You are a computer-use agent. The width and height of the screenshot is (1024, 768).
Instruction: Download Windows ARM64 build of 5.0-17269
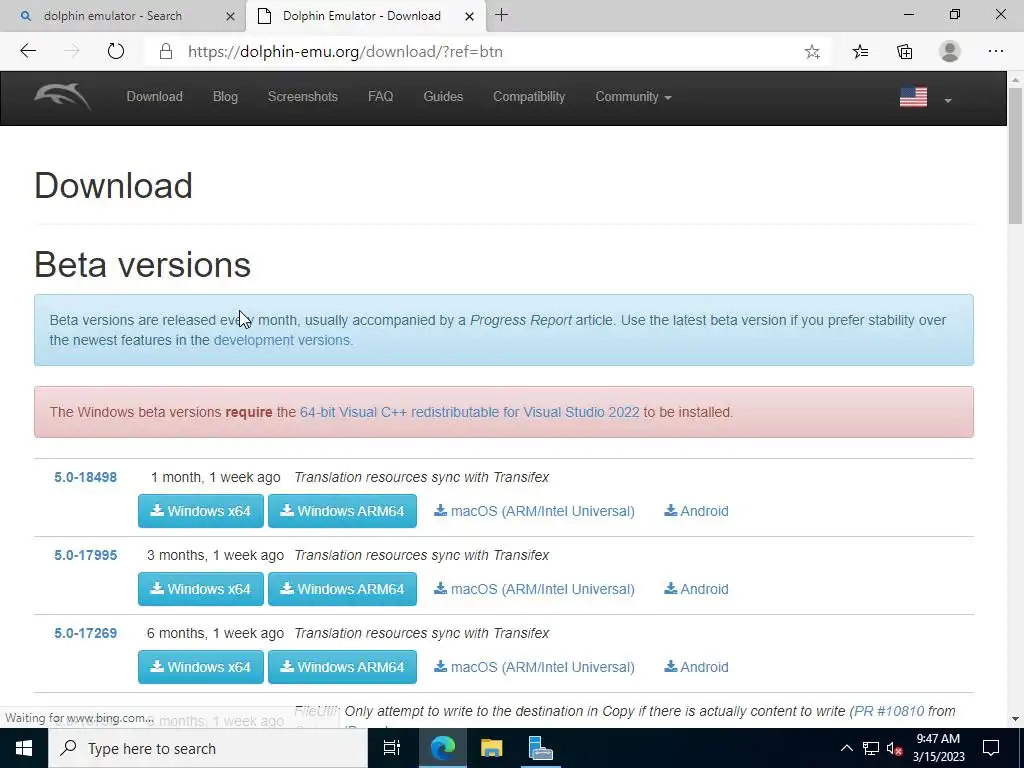click(342, 667)
